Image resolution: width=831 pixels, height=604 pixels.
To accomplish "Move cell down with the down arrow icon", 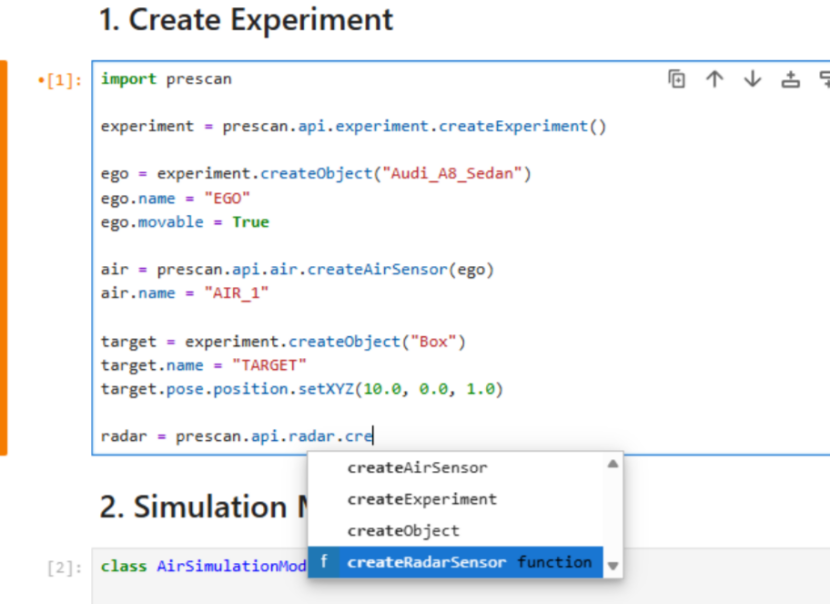I will click(x=752, y=79).
